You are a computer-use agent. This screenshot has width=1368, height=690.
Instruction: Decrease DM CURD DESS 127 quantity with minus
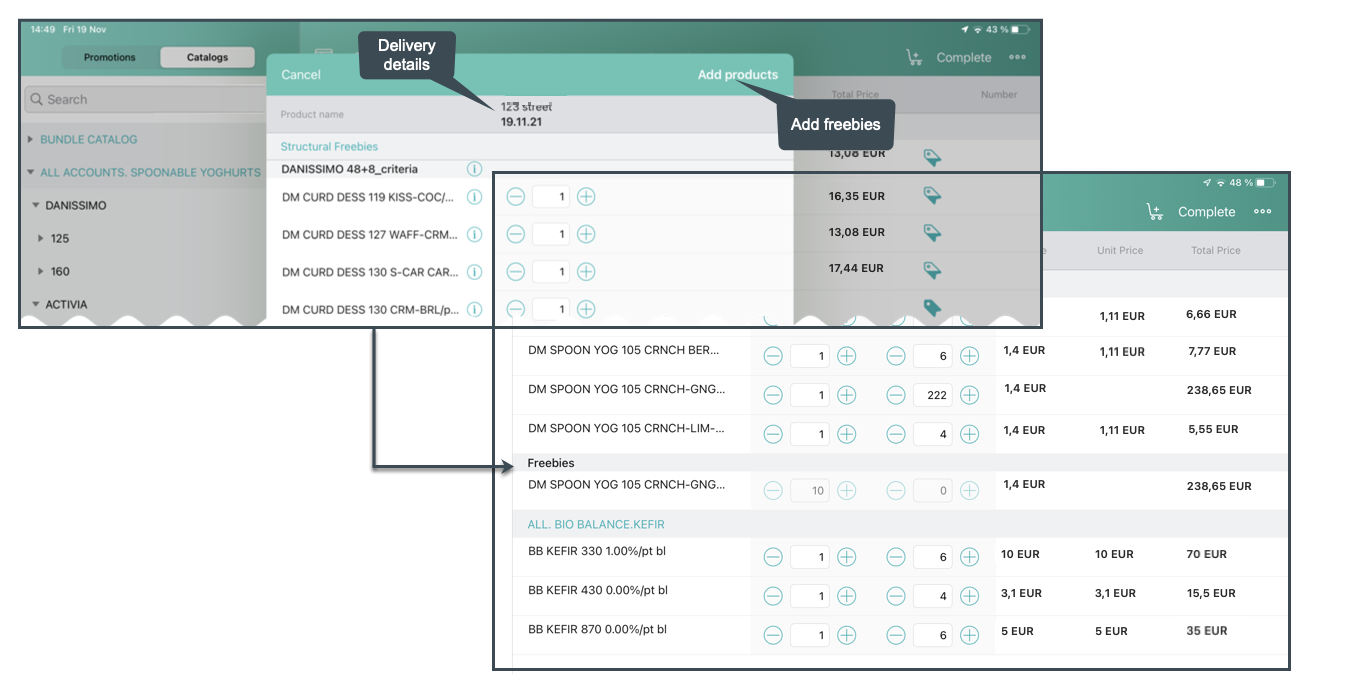coord(516,233)
